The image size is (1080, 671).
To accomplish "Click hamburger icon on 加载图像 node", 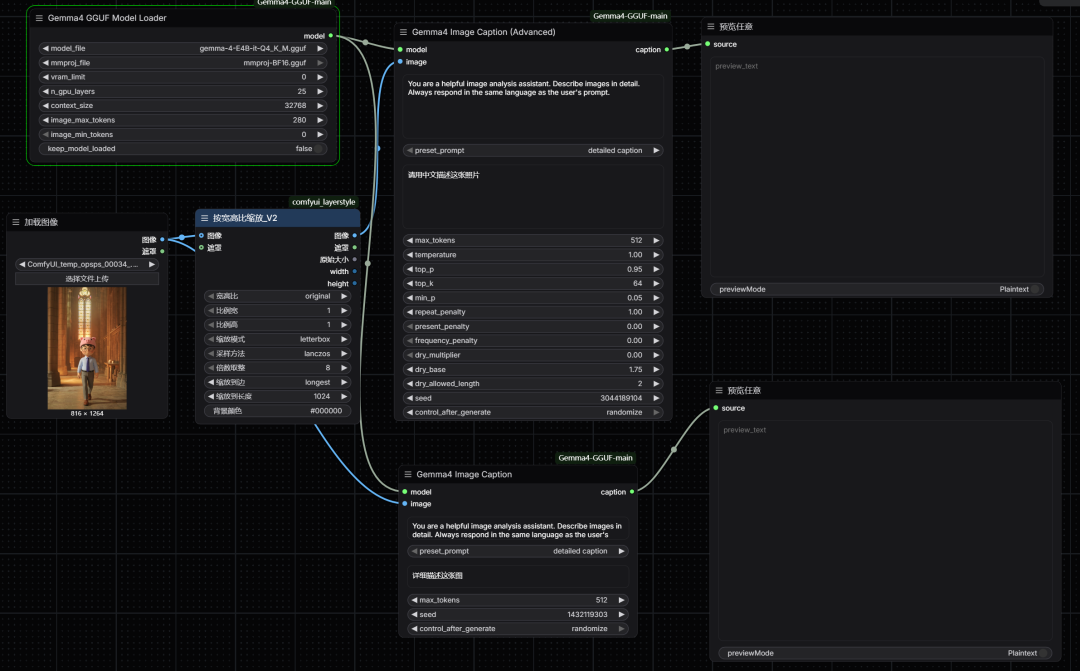I will [x=16, y=222].
